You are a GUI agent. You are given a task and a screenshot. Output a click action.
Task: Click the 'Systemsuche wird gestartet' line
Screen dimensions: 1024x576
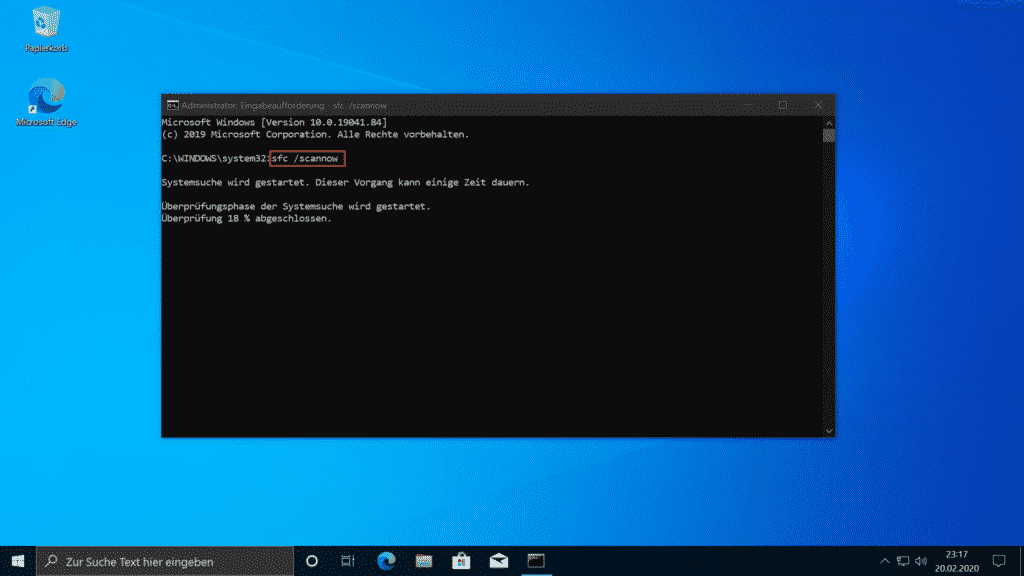(345, 182)
